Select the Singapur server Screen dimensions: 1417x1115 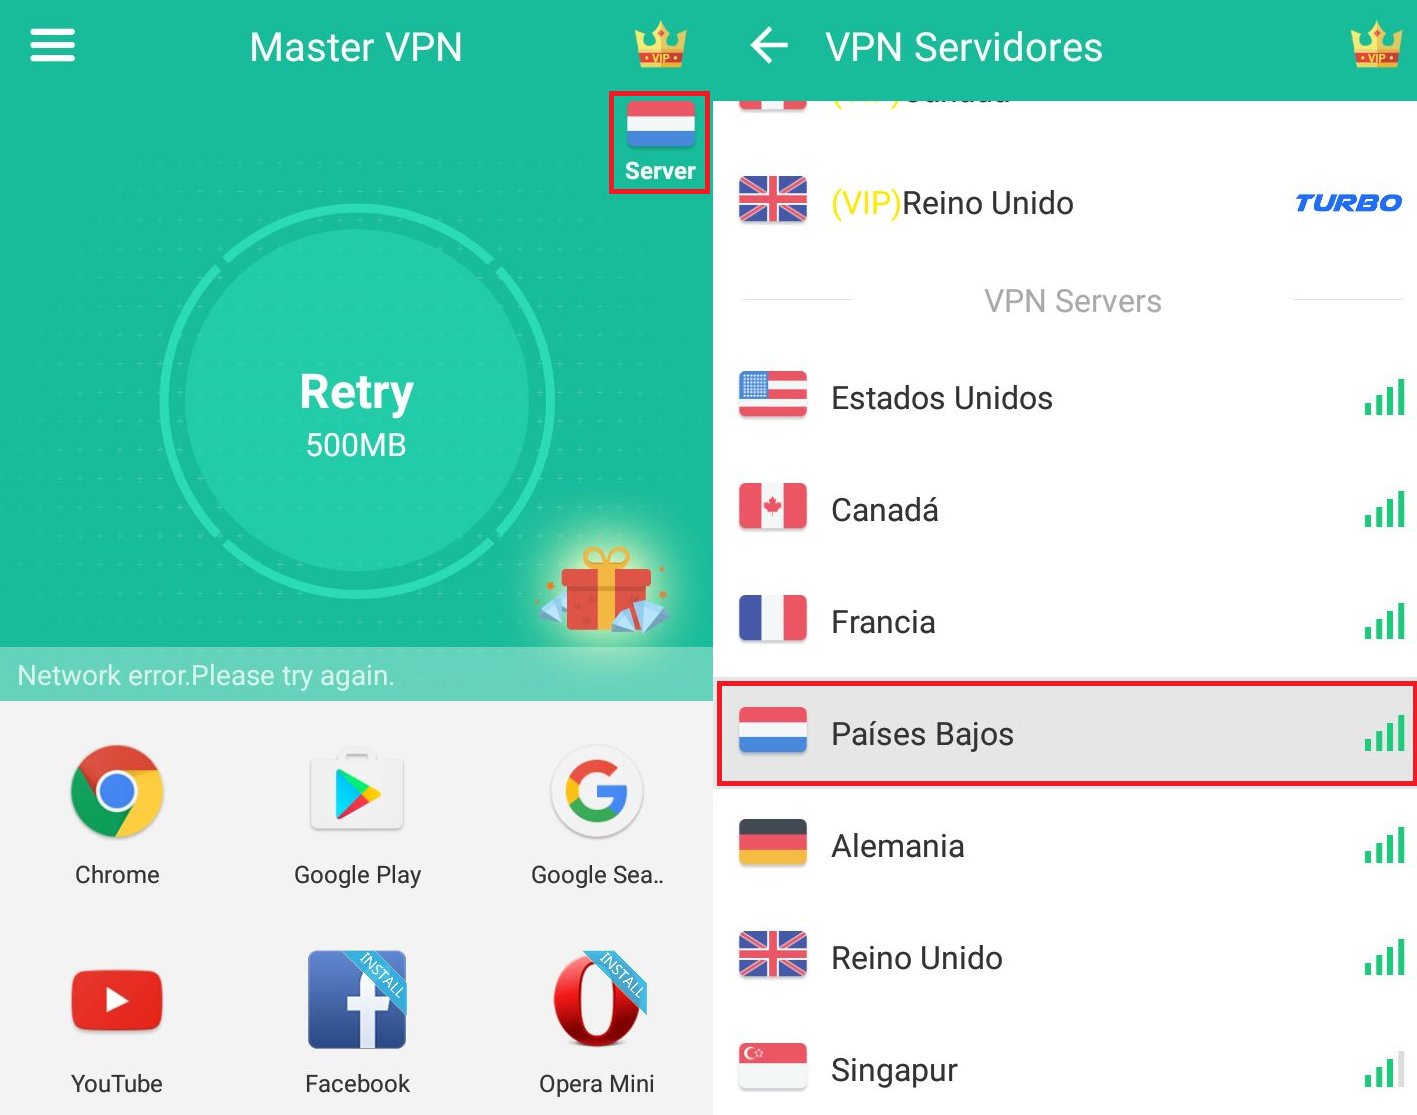tap(1065, 1070)
